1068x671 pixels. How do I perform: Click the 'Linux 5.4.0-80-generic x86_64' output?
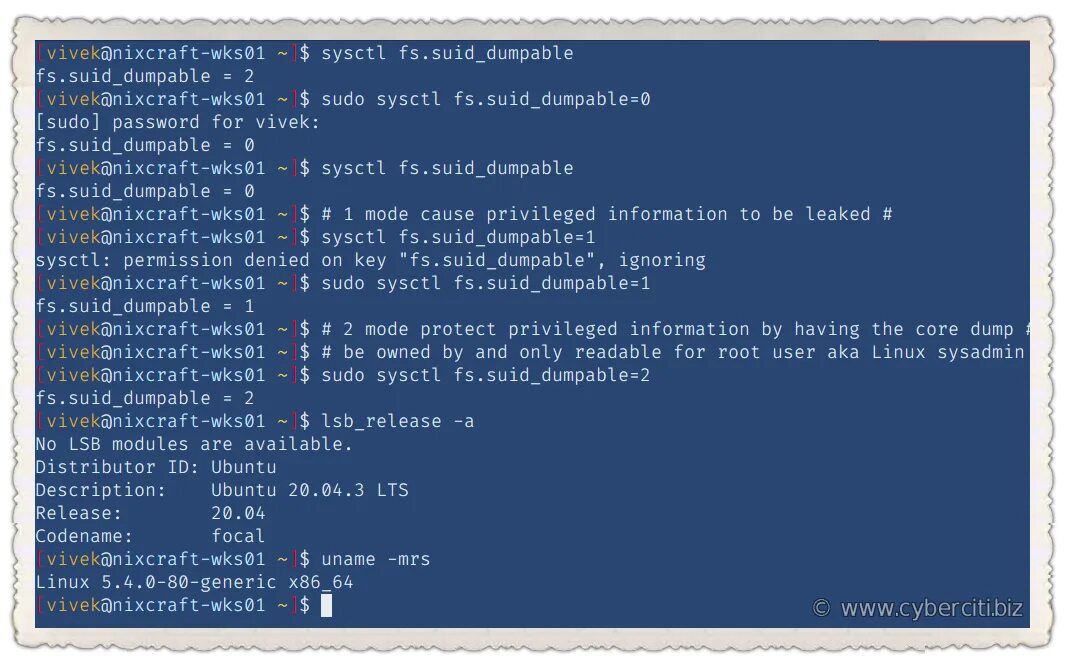click(194, 582)
